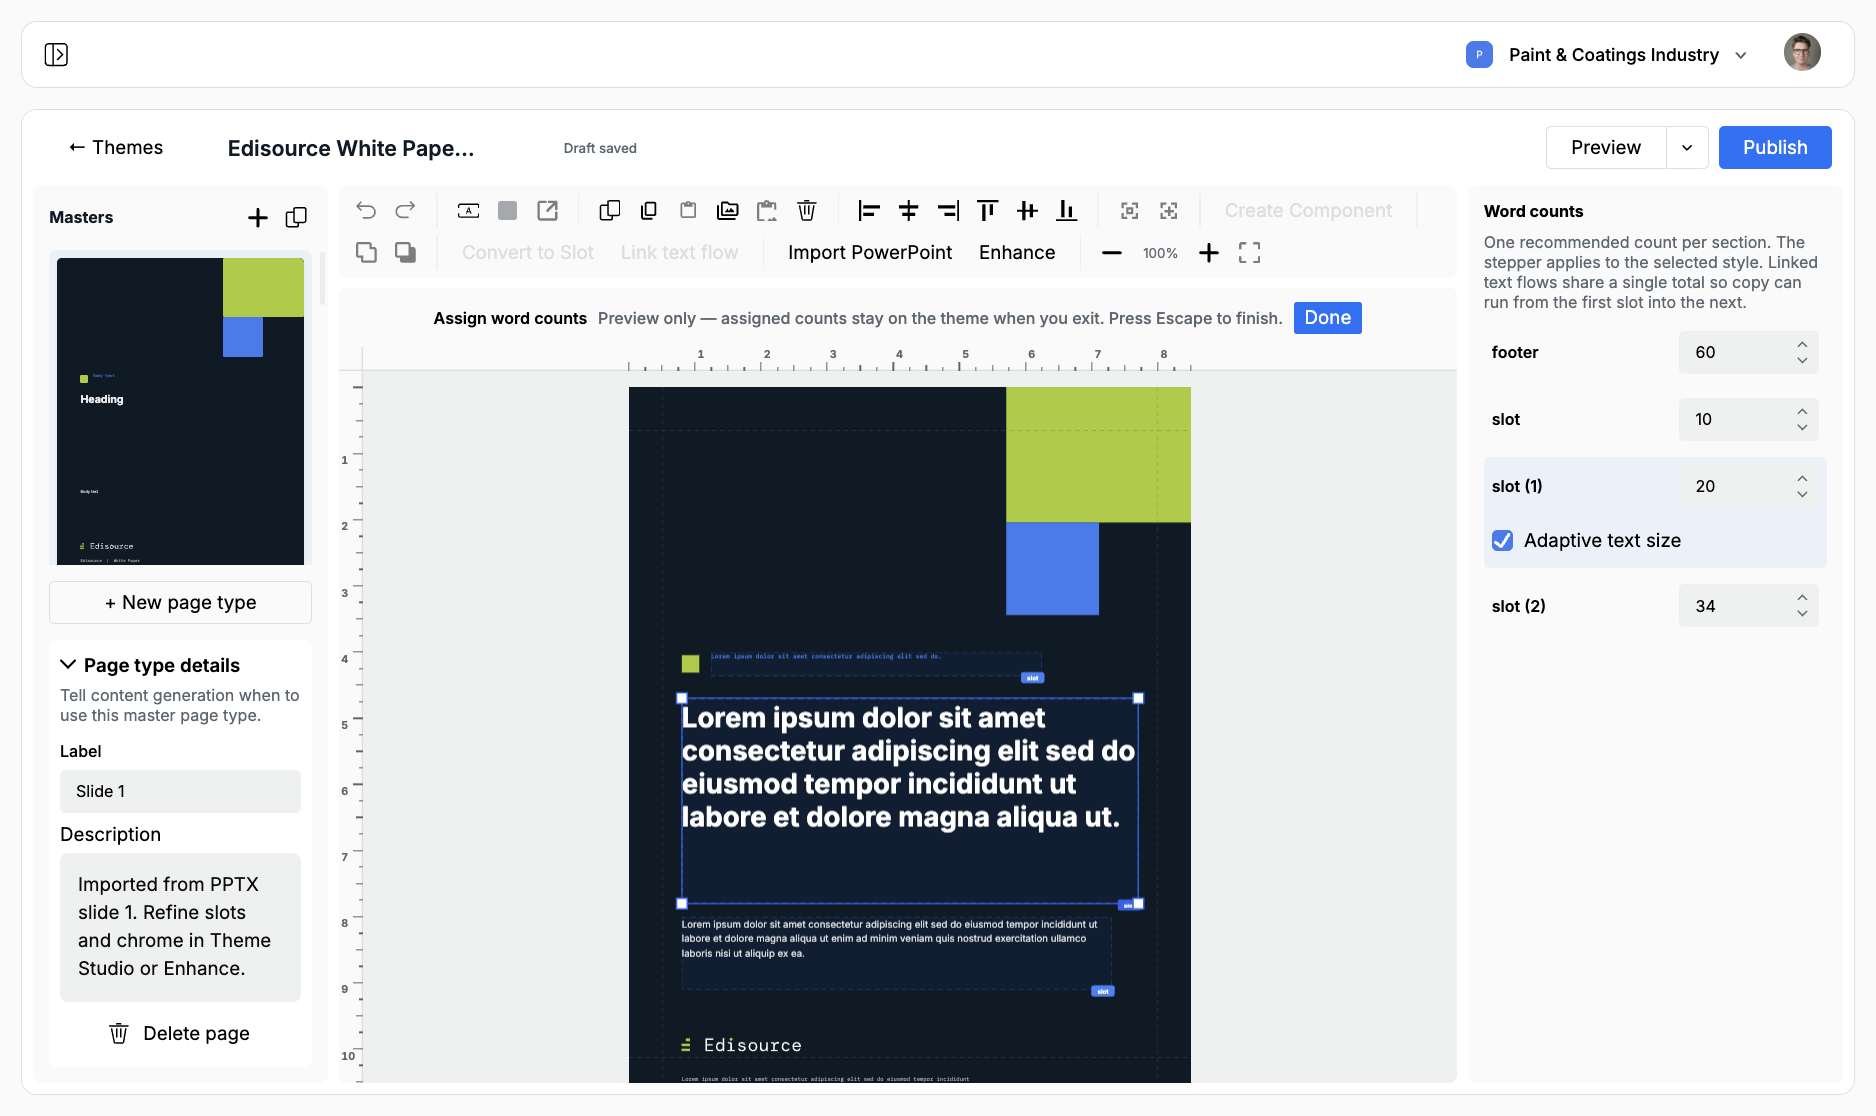The image size is (1876, 1116).
Task: Align objects to vertical middle
Action: pyautogui.click(x=1027, y=210)
